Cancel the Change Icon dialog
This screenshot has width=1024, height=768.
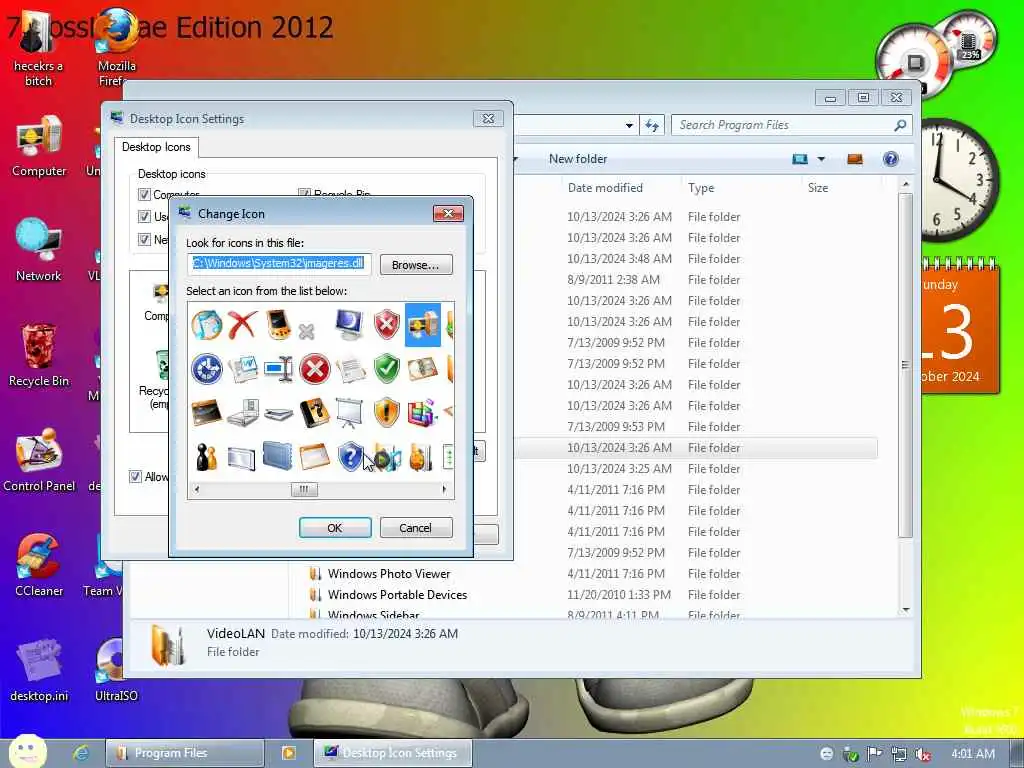coord(416,528)
